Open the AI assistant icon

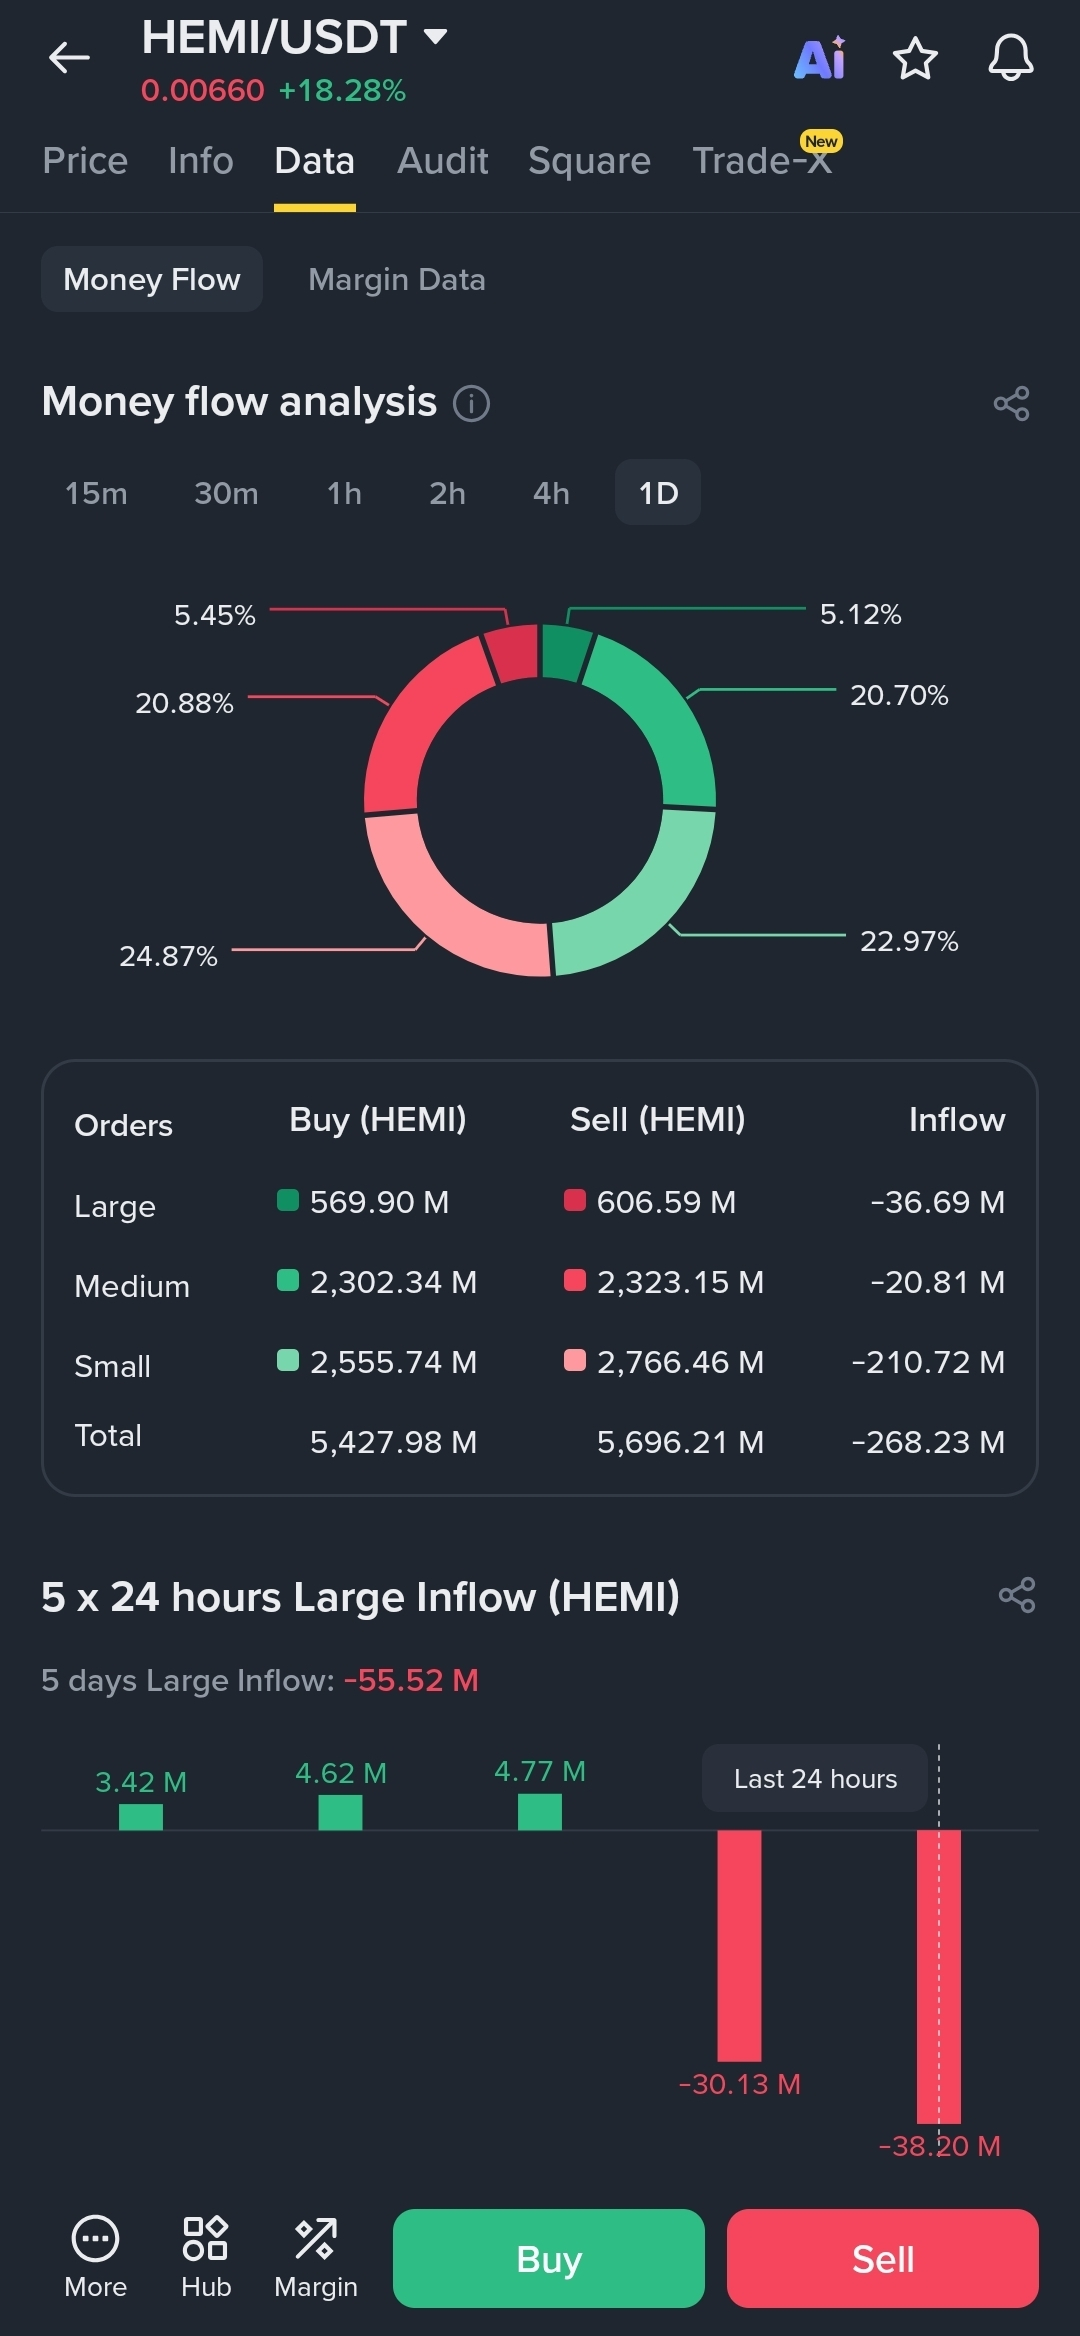819,58
